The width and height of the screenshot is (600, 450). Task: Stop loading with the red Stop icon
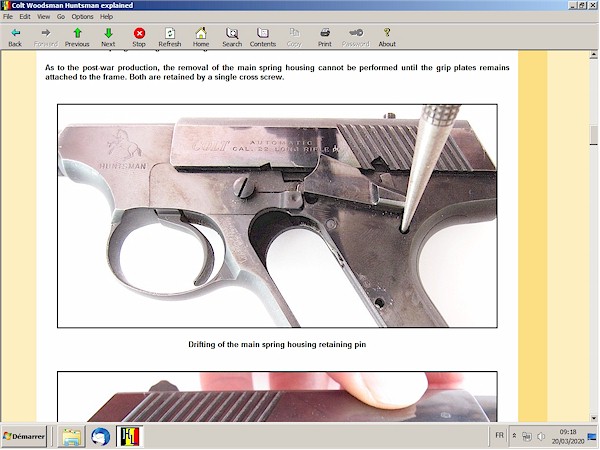(139, 37)
